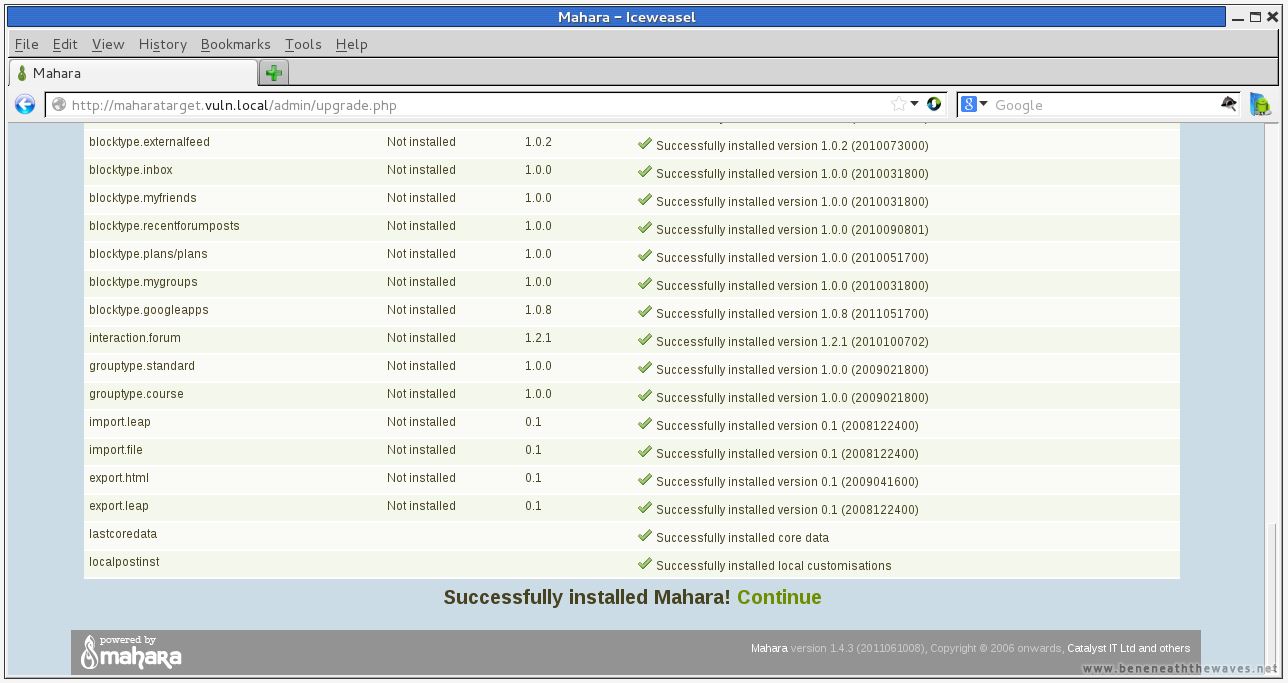Select the Mahara browser tab
Screen dimensions: 1288x683
133,73
